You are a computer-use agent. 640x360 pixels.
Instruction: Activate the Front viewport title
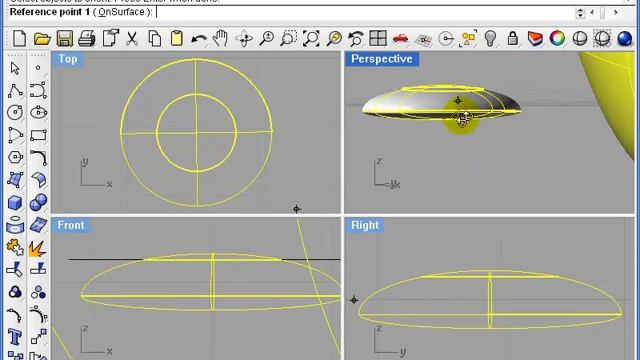click(71, 225)
